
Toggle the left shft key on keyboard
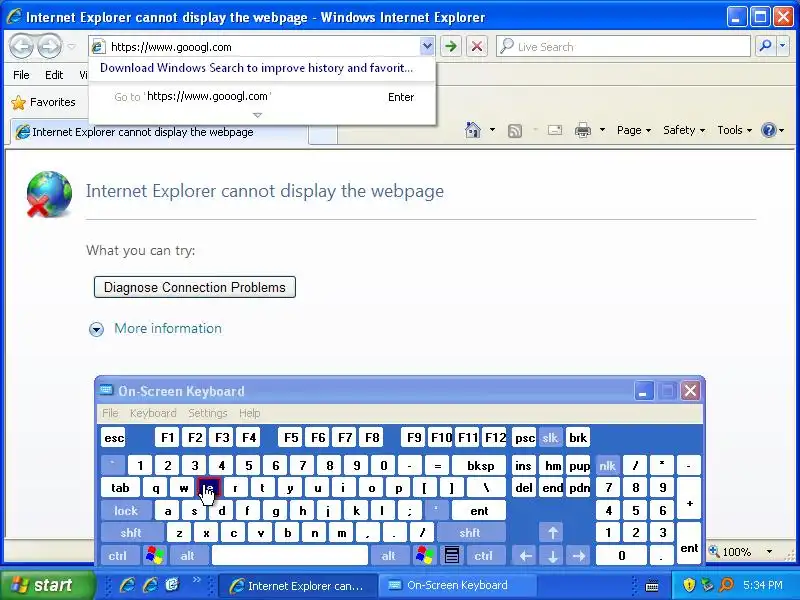(131, 533)
